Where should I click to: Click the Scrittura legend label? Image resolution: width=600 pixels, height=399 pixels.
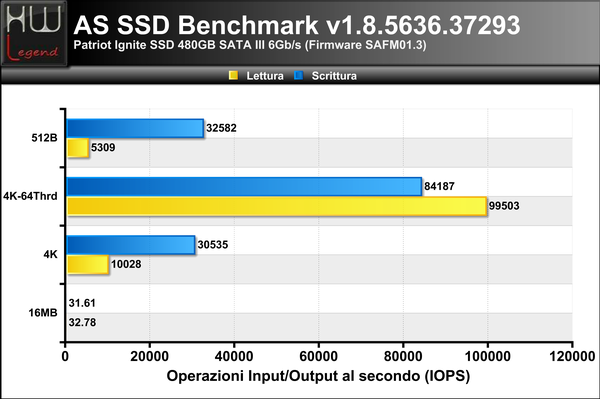pyautogui.click(x=334, y=76)
